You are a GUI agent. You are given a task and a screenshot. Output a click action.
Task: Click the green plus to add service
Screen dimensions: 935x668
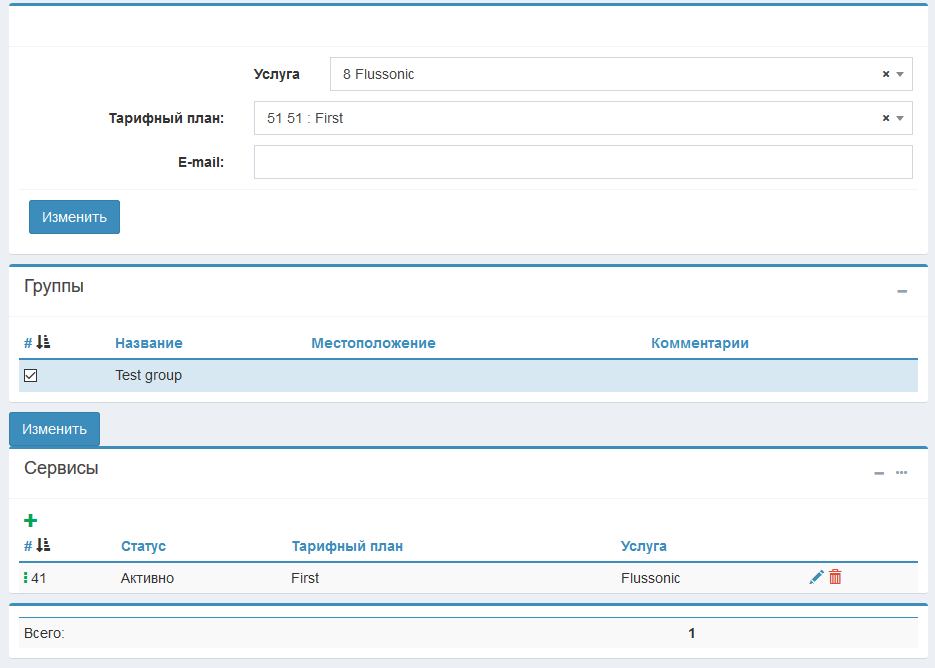(30, 520)
